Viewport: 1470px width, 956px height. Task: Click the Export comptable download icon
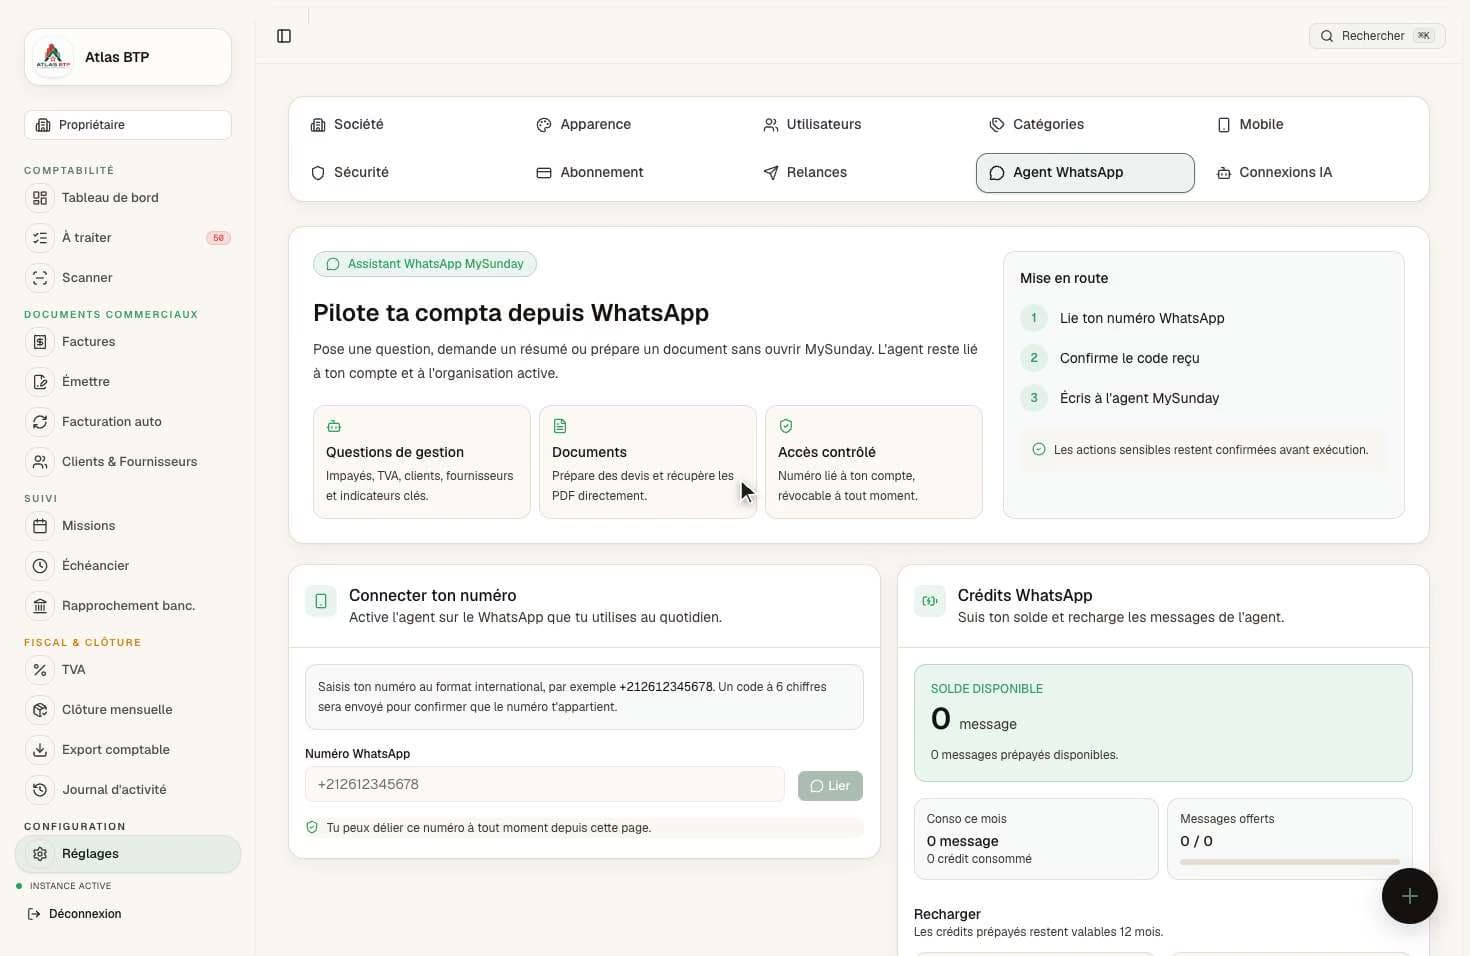tap(40, 750)
